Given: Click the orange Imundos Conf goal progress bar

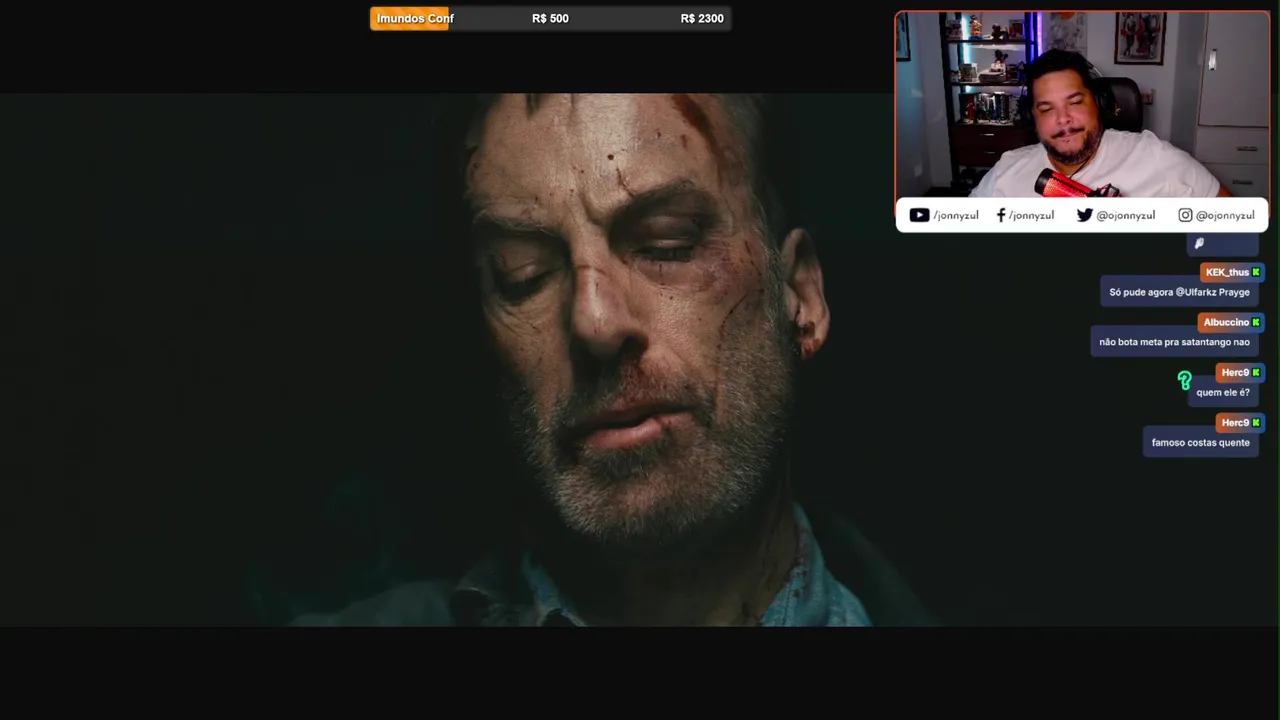Looking at the screenshot, I should [410, 18].
